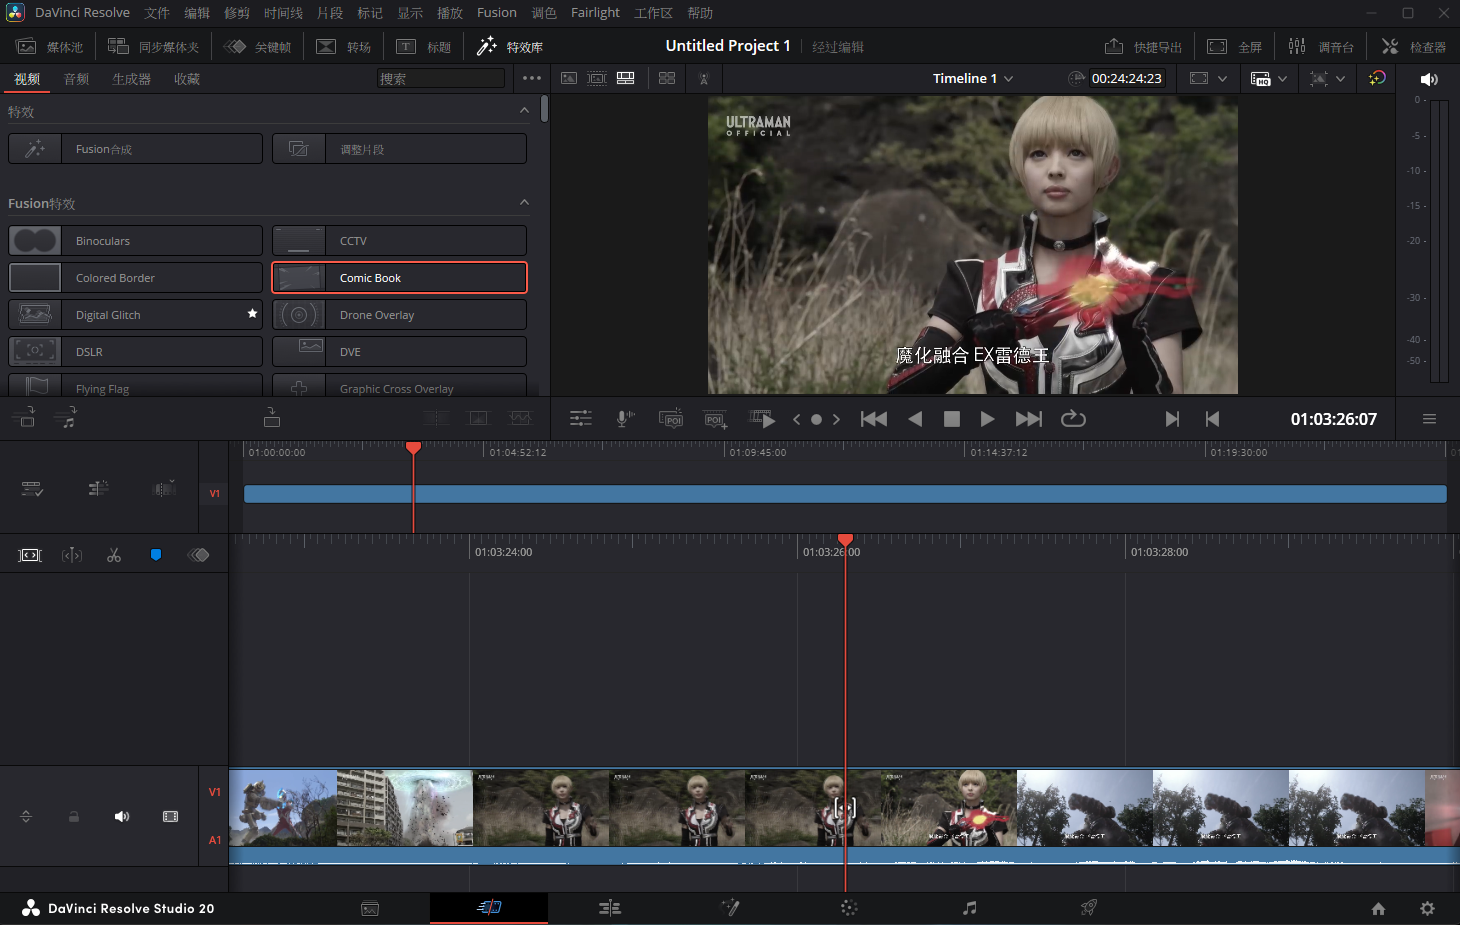The height and width of the screenshot is (925, 1460).
Task: Click the Play button
Action: (987, 419)
